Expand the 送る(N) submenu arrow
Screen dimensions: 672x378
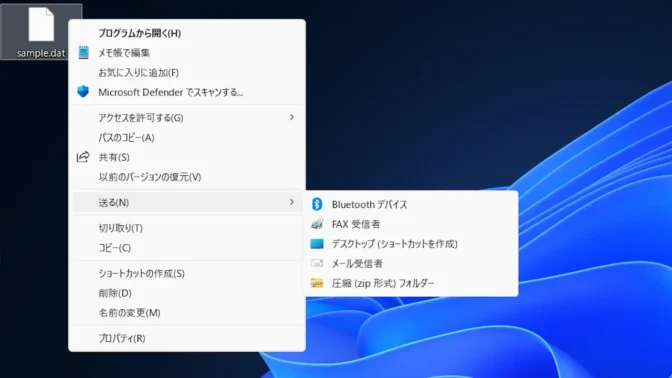[x=291, y=202]
